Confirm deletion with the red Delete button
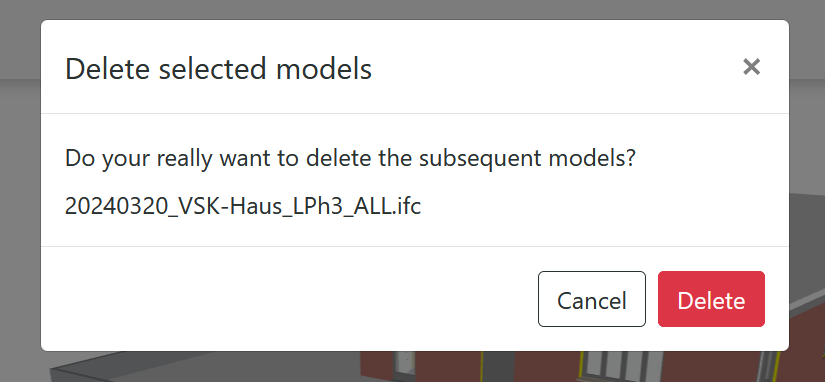 pos(711,299)
